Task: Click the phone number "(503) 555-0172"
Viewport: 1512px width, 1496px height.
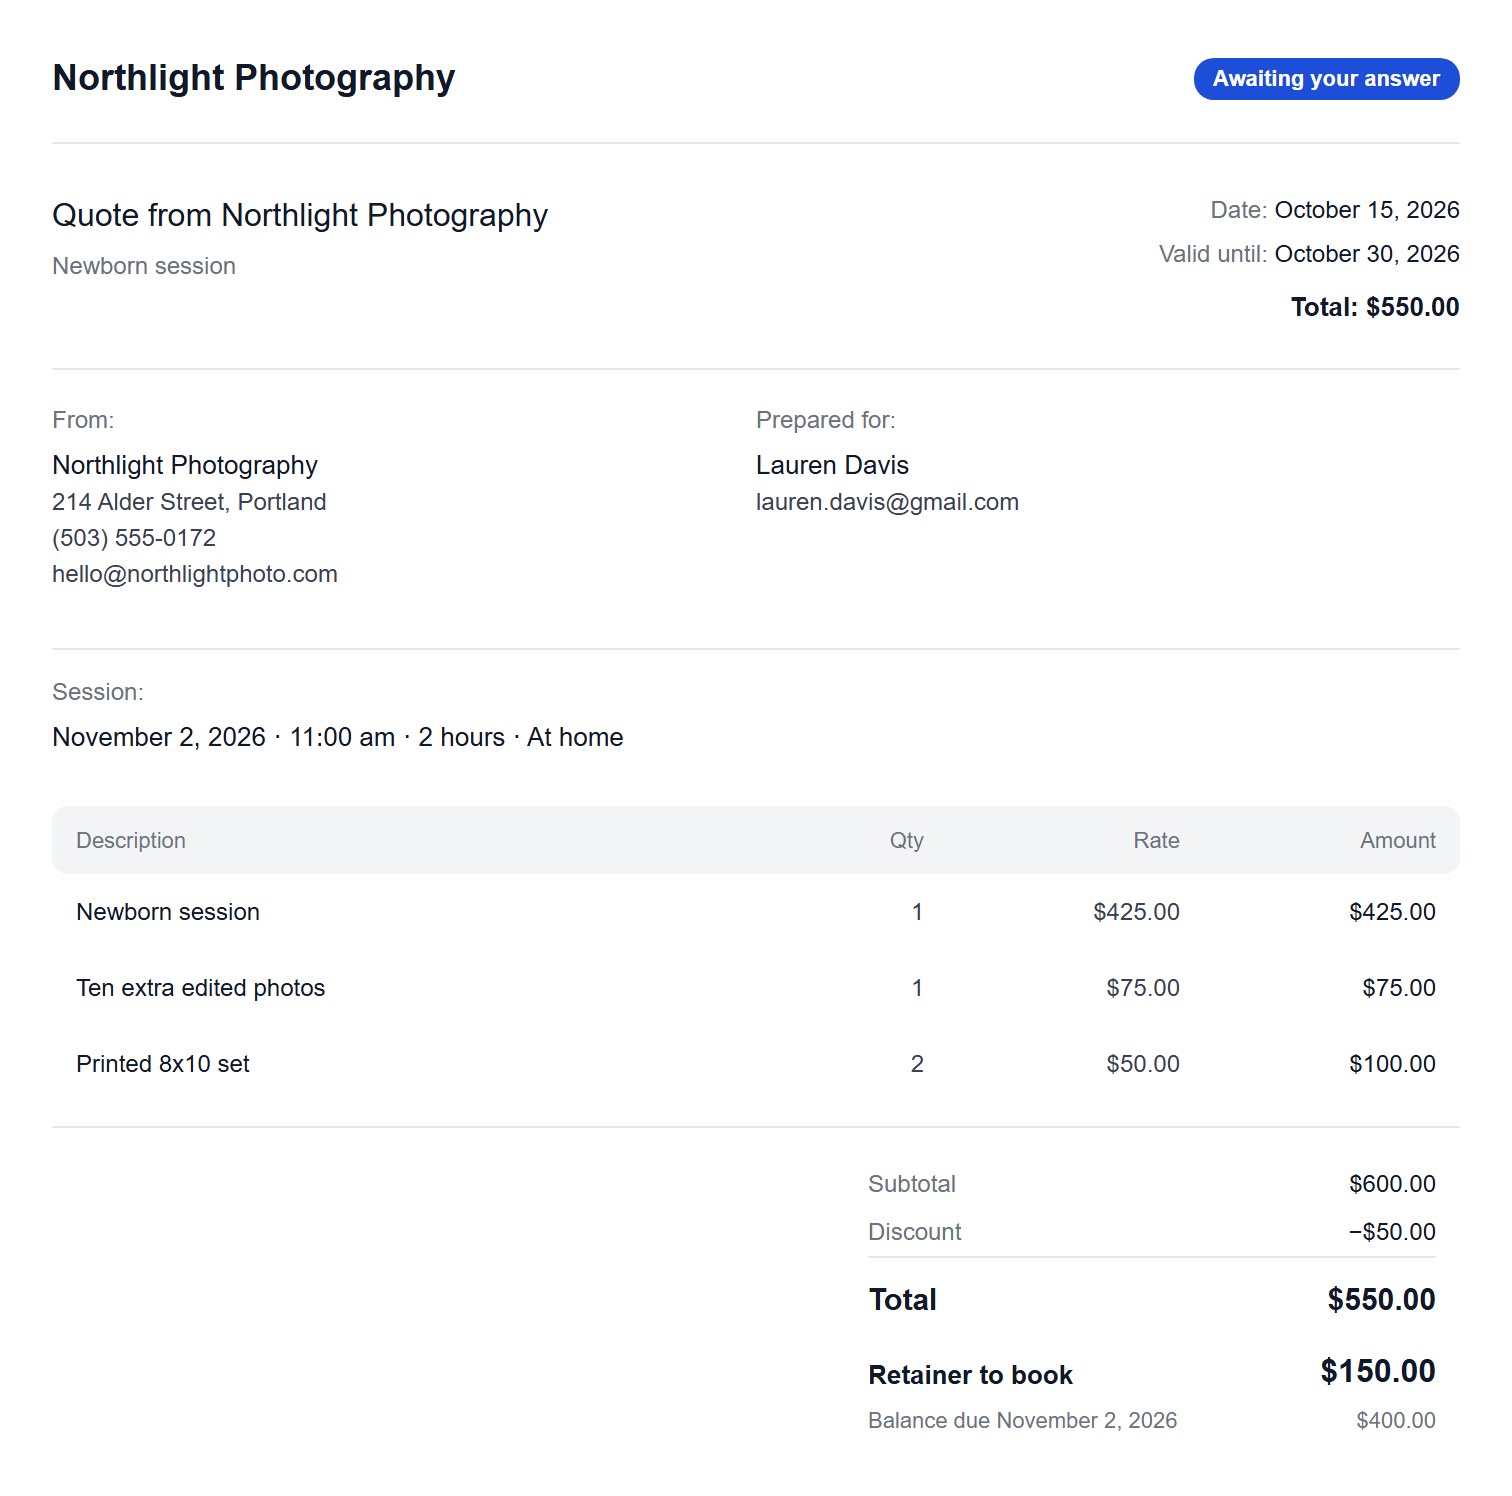Action: pyautogui.click(x=134, y=538)
